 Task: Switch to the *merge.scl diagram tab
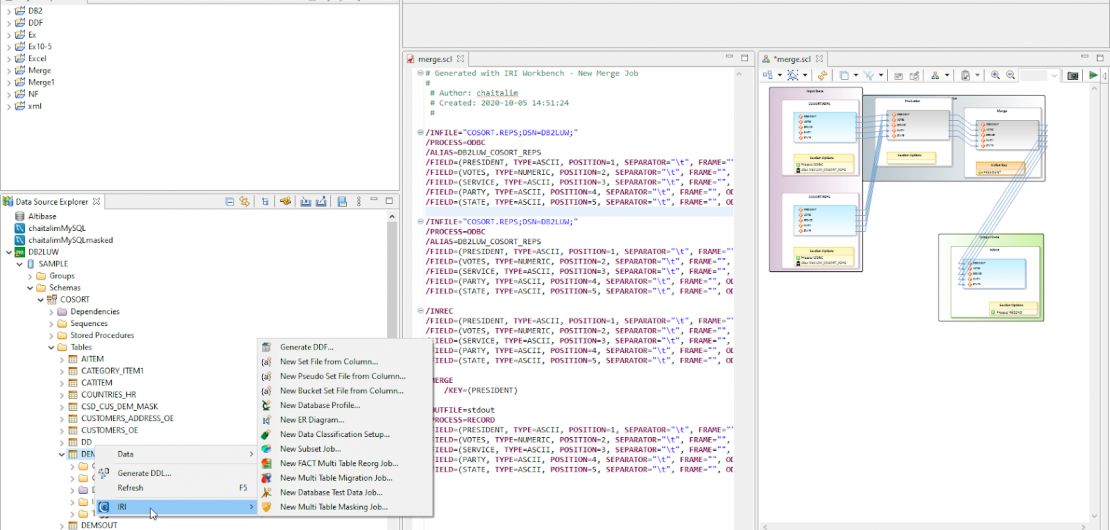pos(794,59)
